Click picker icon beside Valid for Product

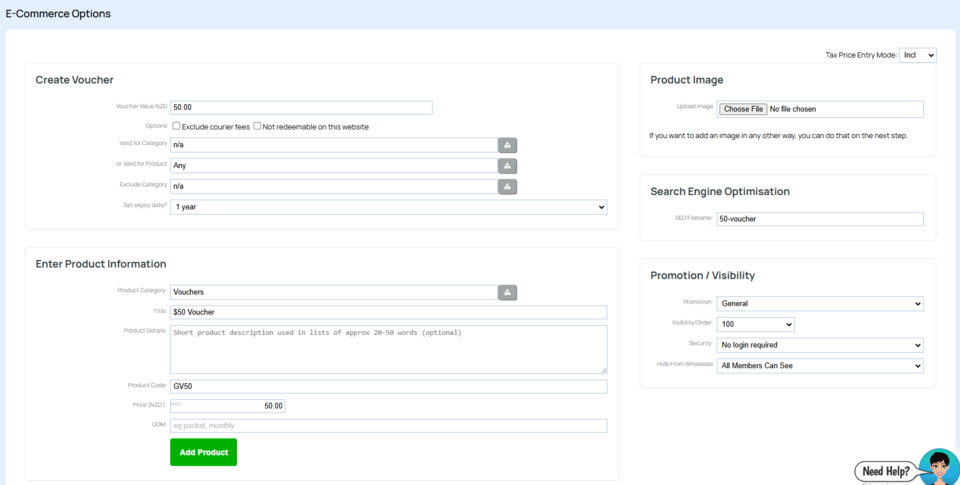(x=507, y=165)
